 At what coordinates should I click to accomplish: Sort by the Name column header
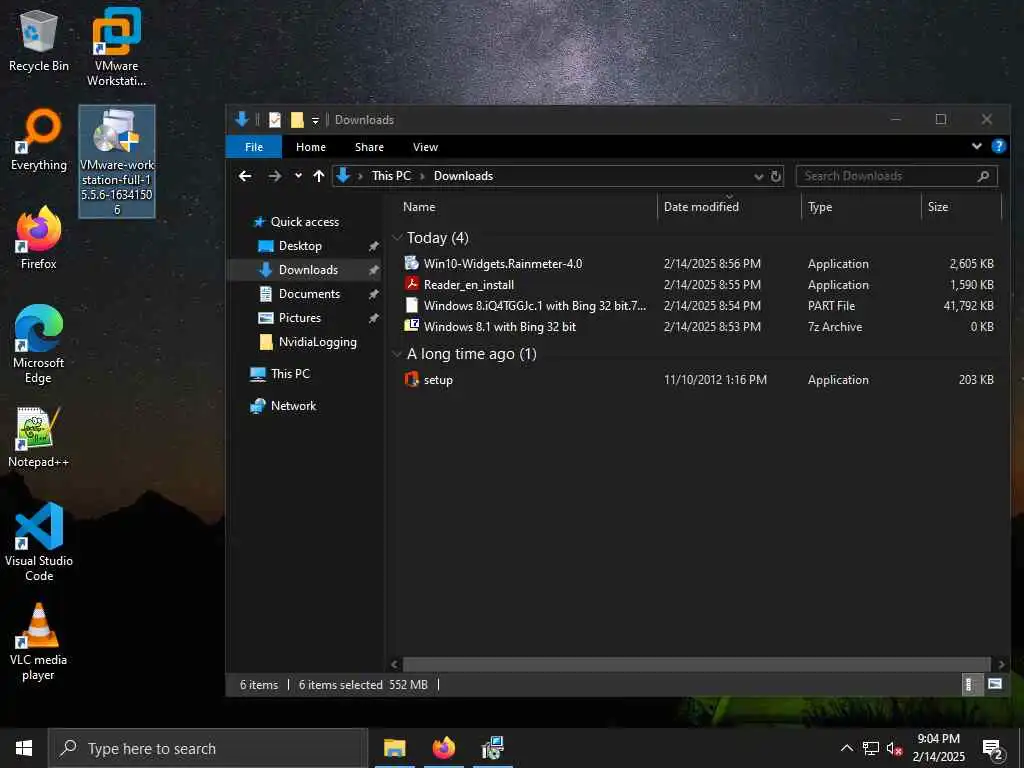click(x=528, y=206)
